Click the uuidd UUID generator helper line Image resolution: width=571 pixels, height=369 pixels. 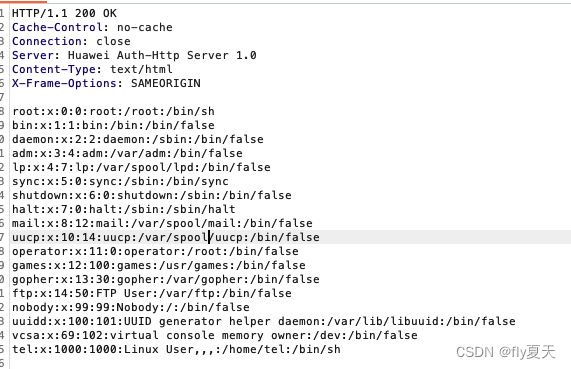264,321
